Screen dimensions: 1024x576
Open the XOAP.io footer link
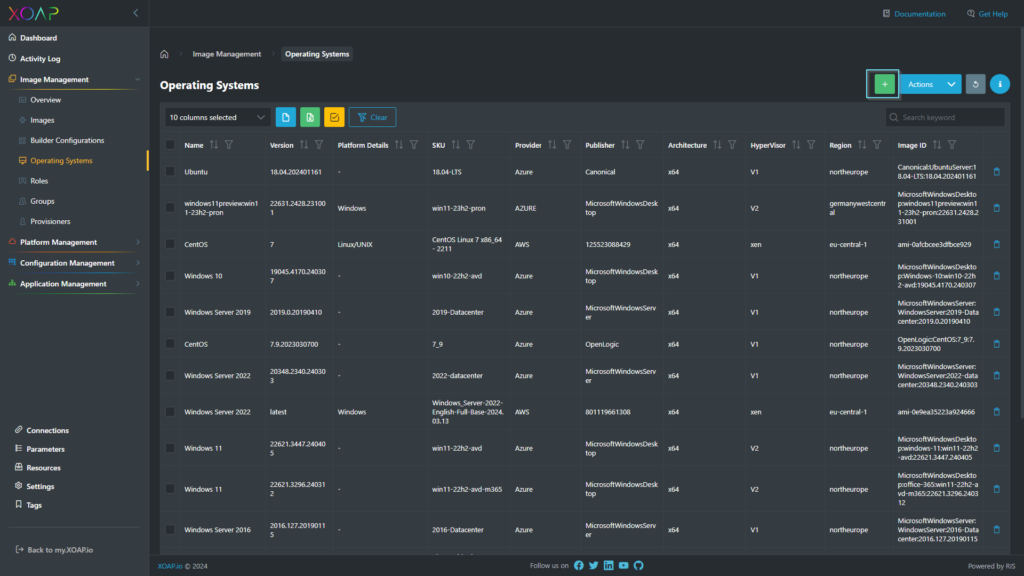point(170,566)
